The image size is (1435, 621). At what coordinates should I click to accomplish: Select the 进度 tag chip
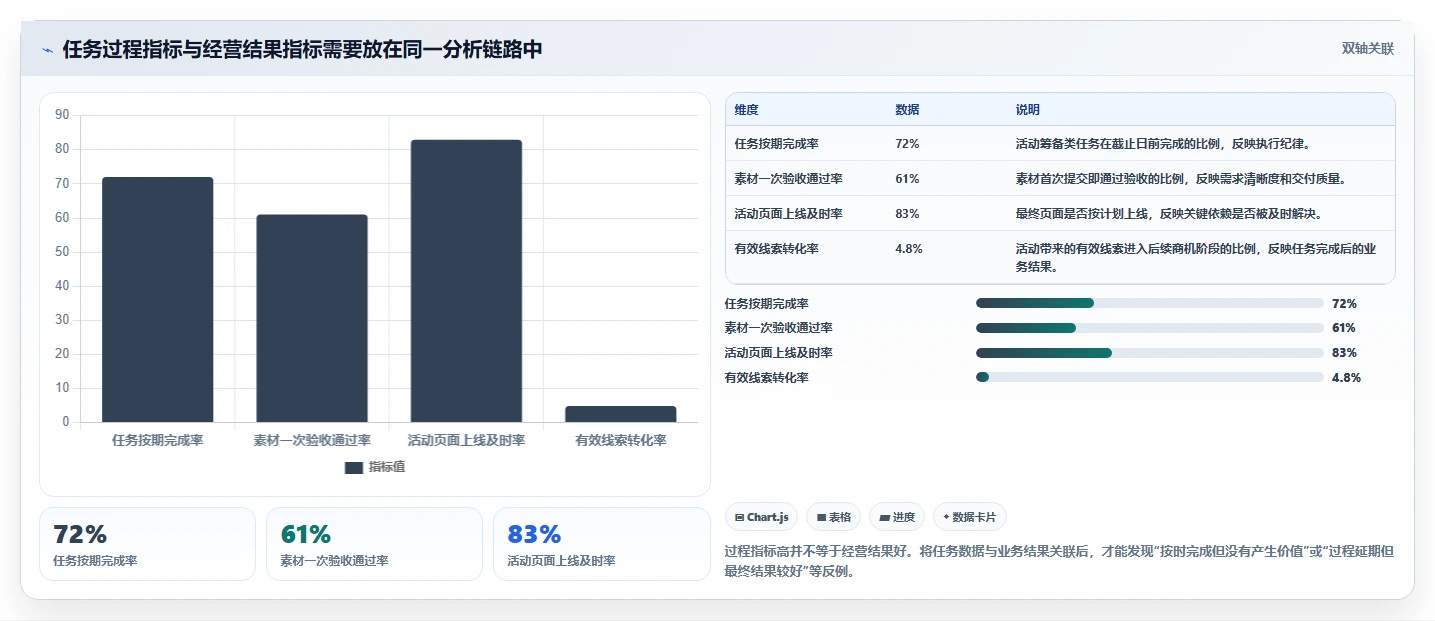click(897, 517)
